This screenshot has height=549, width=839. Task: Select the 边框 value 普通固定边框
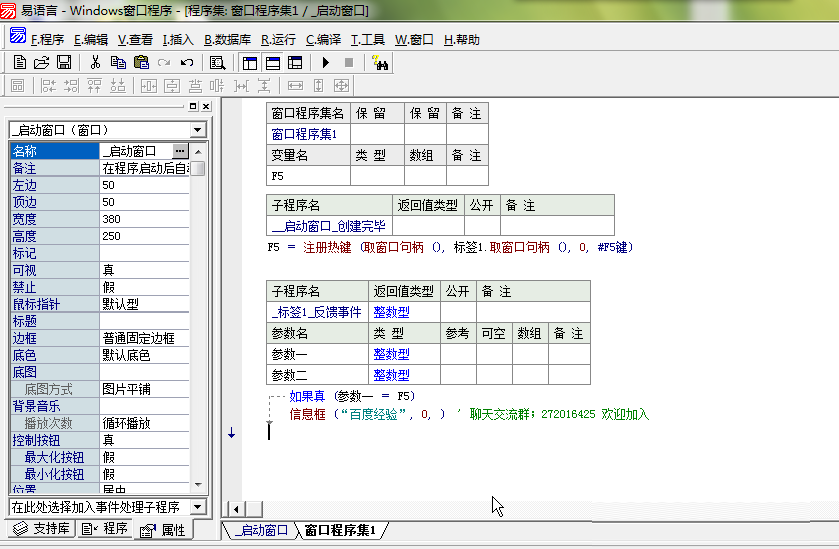click(x=144, y=338)
